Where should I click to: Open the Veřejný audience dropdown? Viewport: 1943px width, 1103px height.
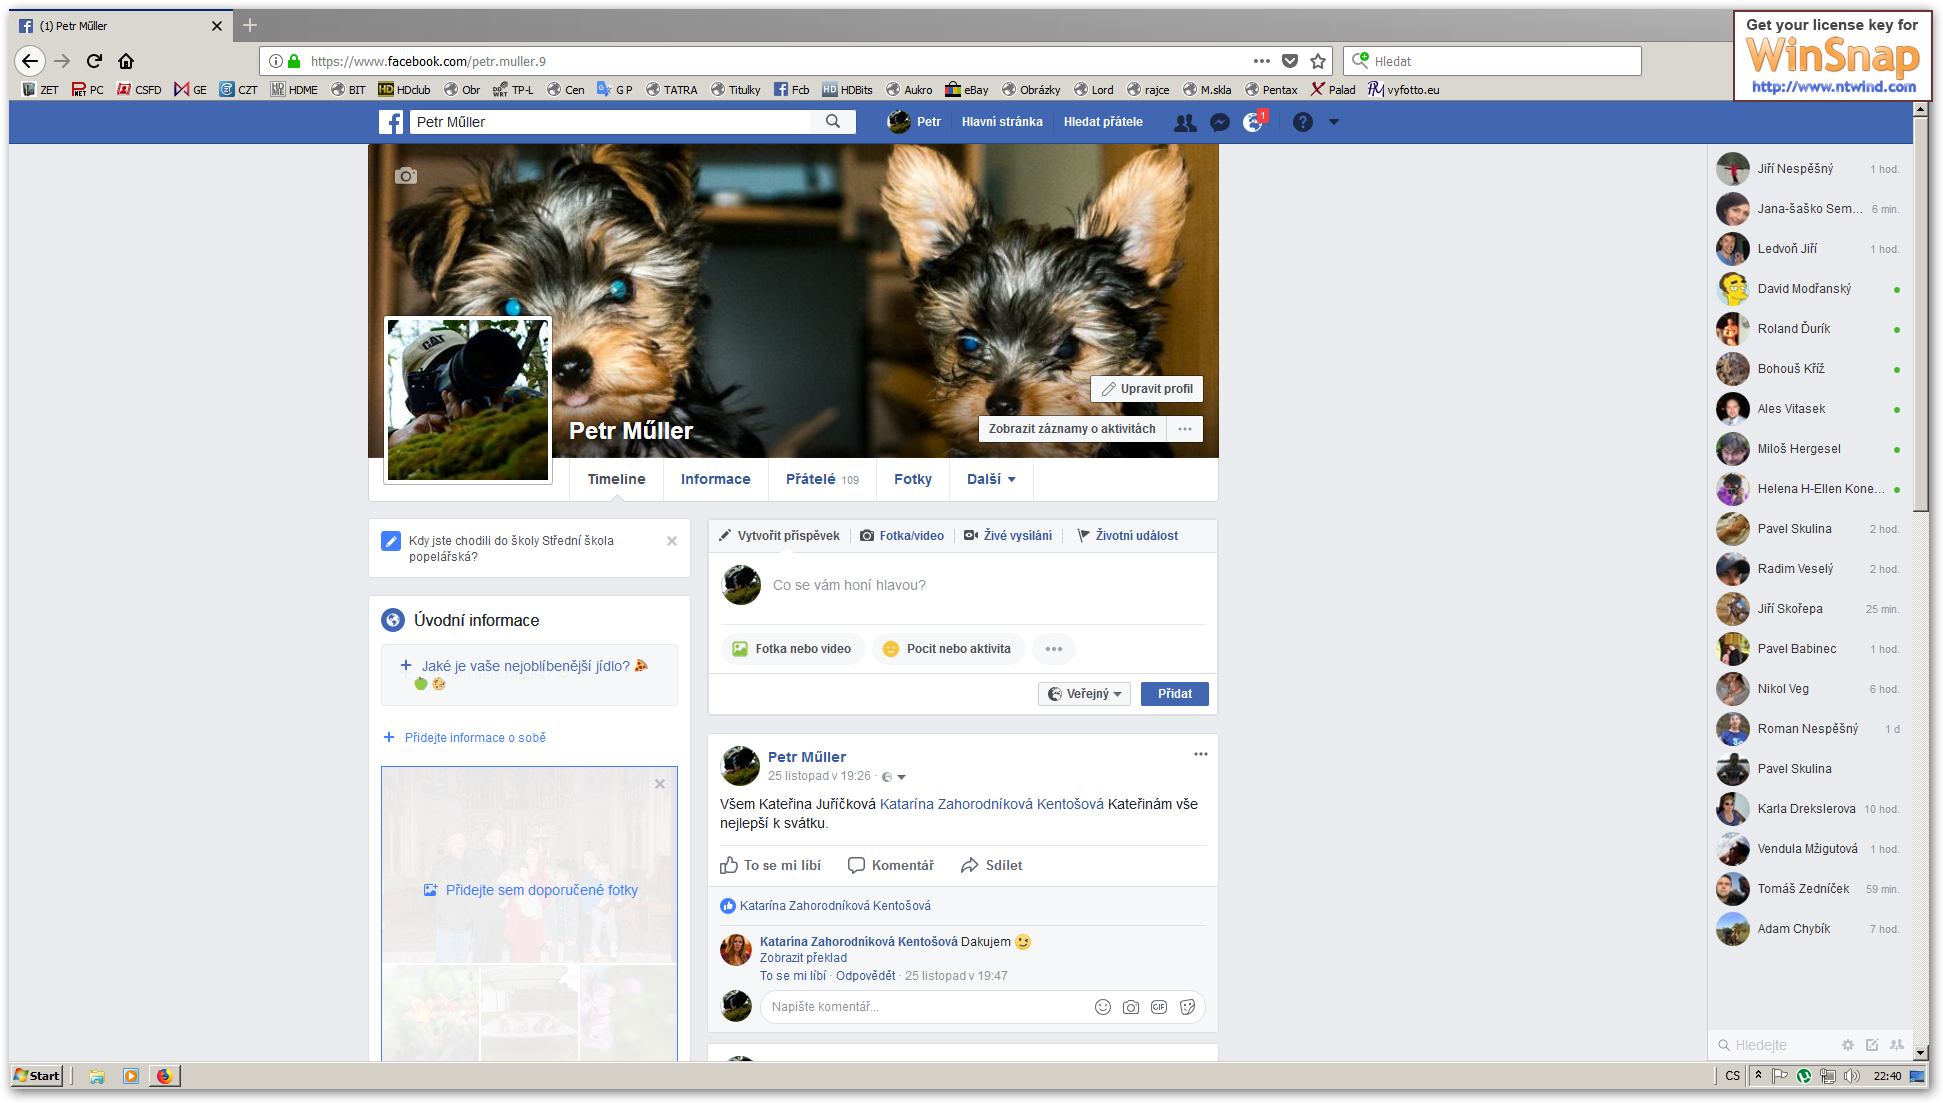click(x=1084, y=694)
